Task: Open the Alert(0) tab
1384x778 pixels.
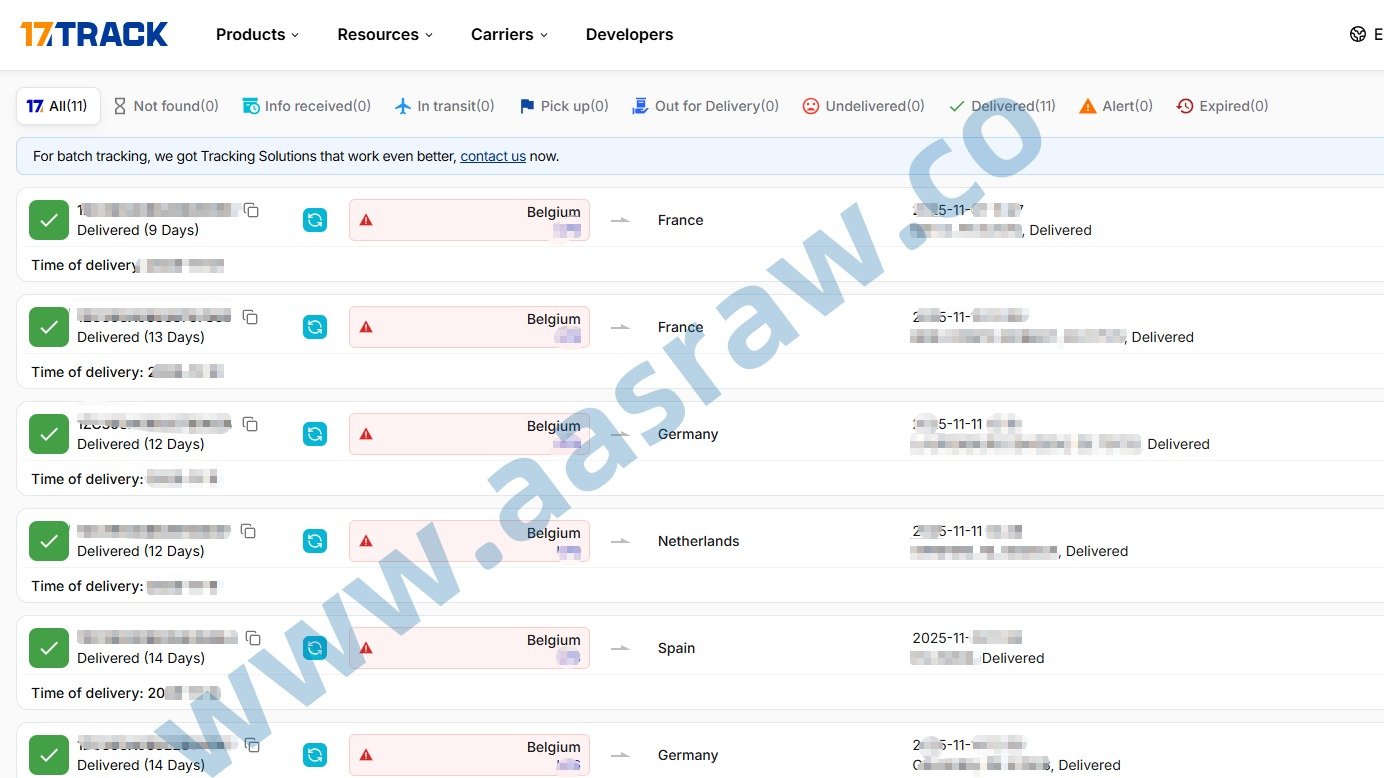Action: (1116, 106)
